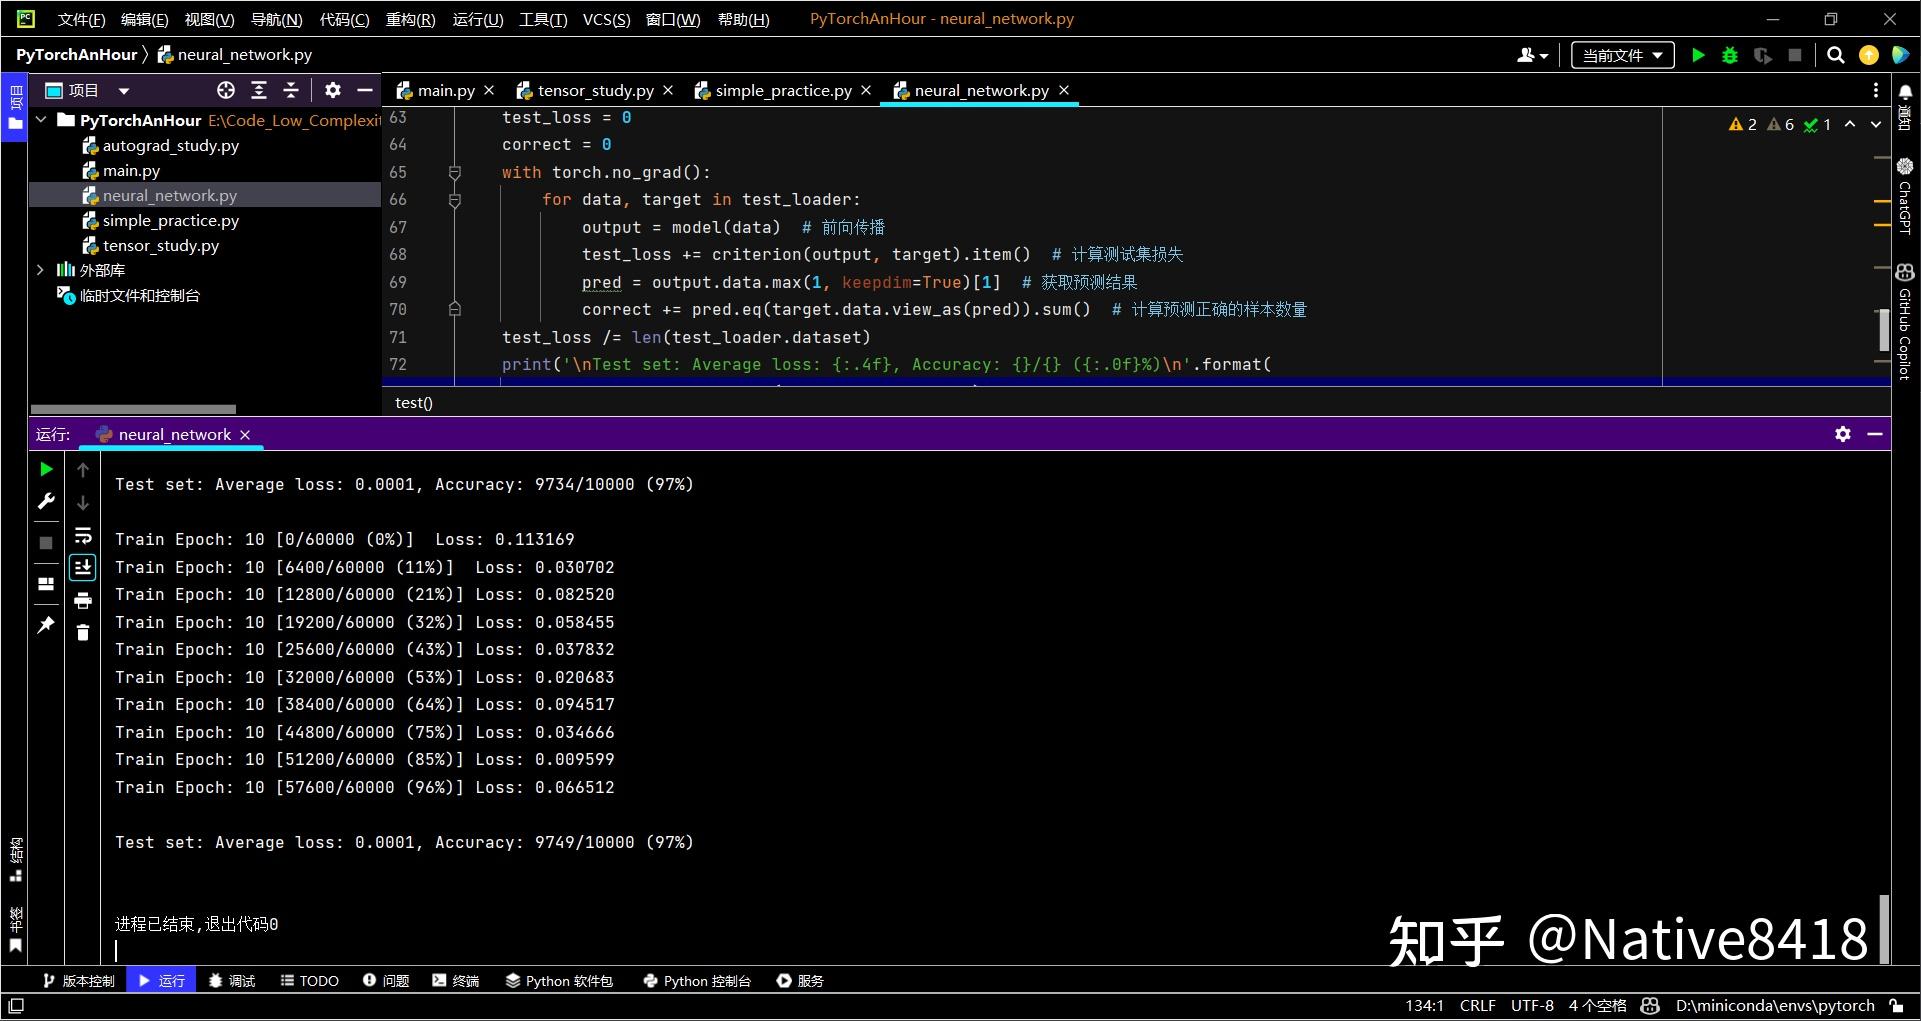Clear the console output with trash icon
1921x1021 pixels.
pyautogui.click(x=83, y=632)
